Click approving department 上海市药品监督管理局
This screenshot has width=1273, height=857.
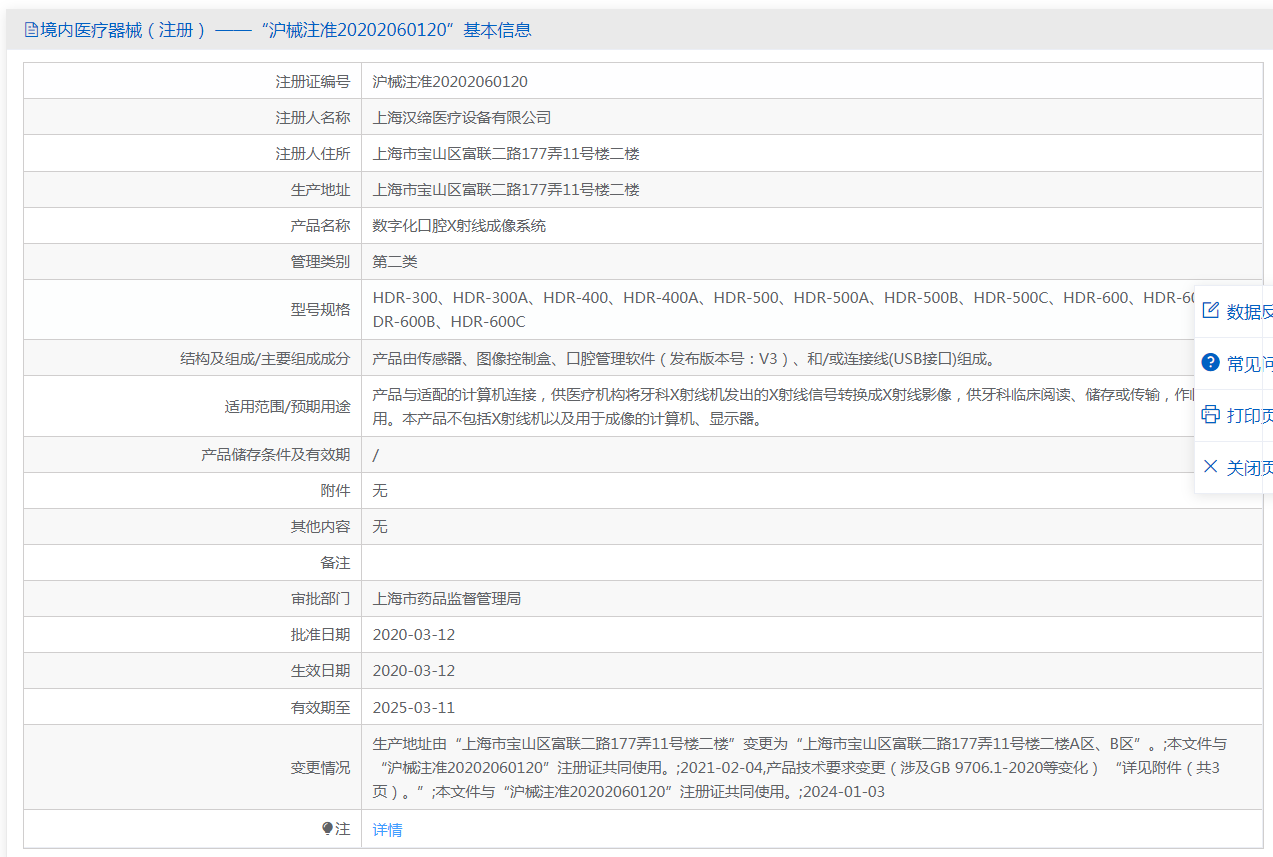(447, 599)
